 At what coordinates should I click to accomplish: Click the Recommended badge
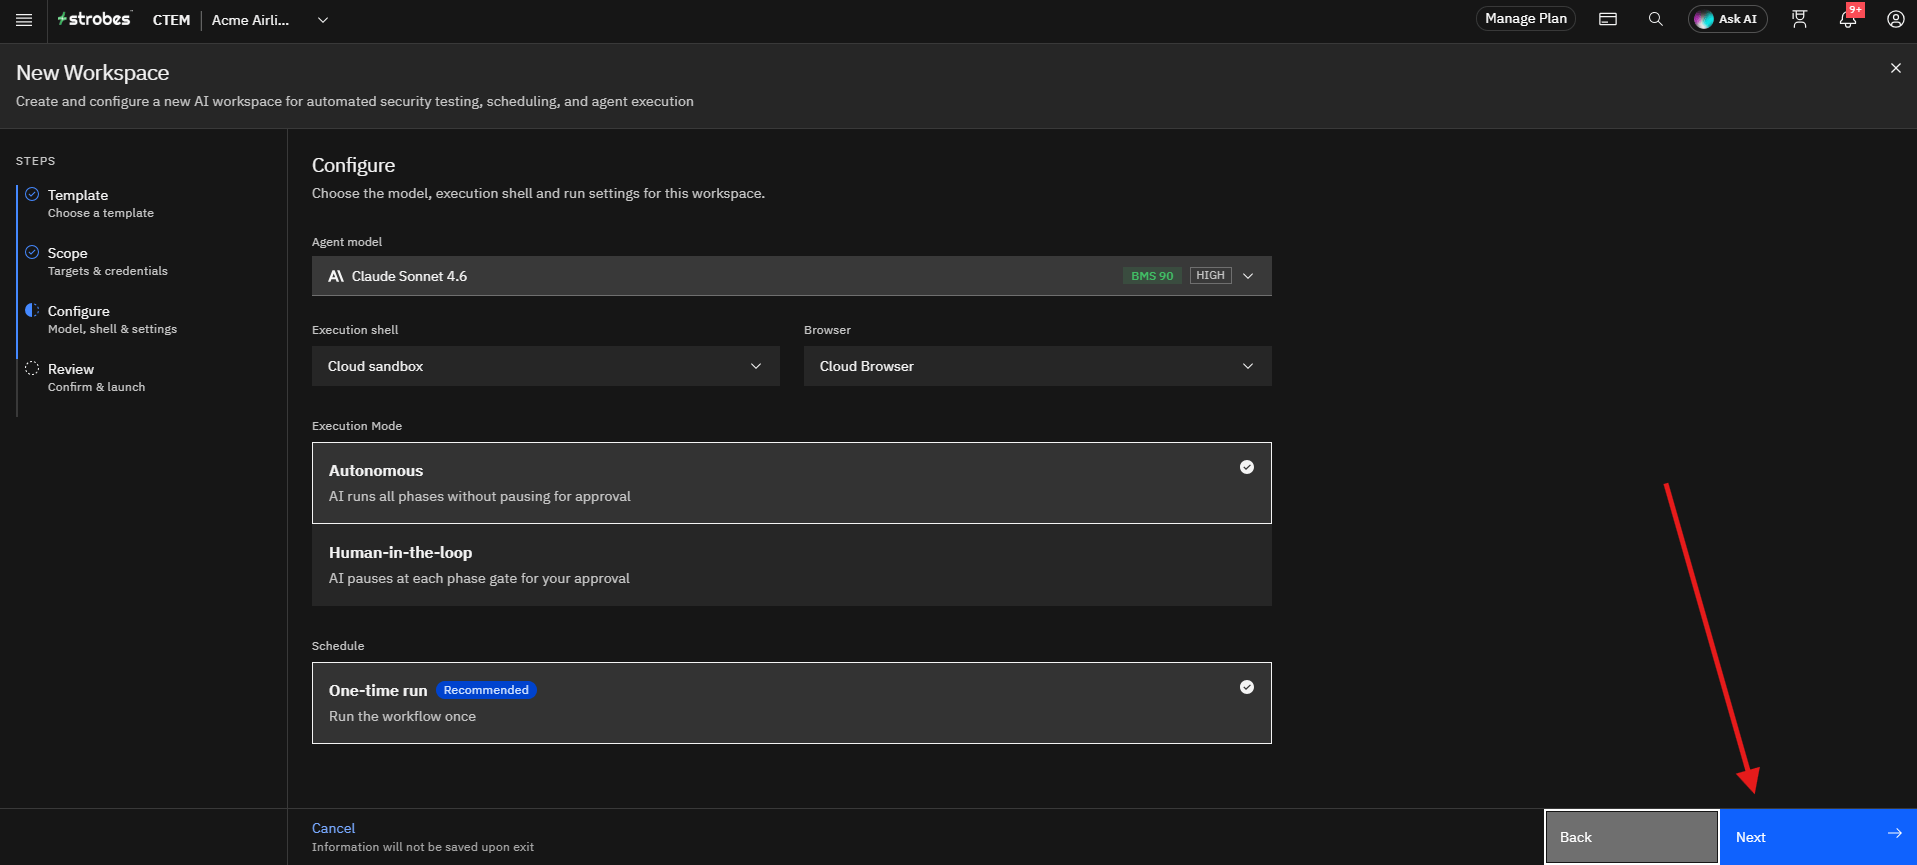click(486, 690)
